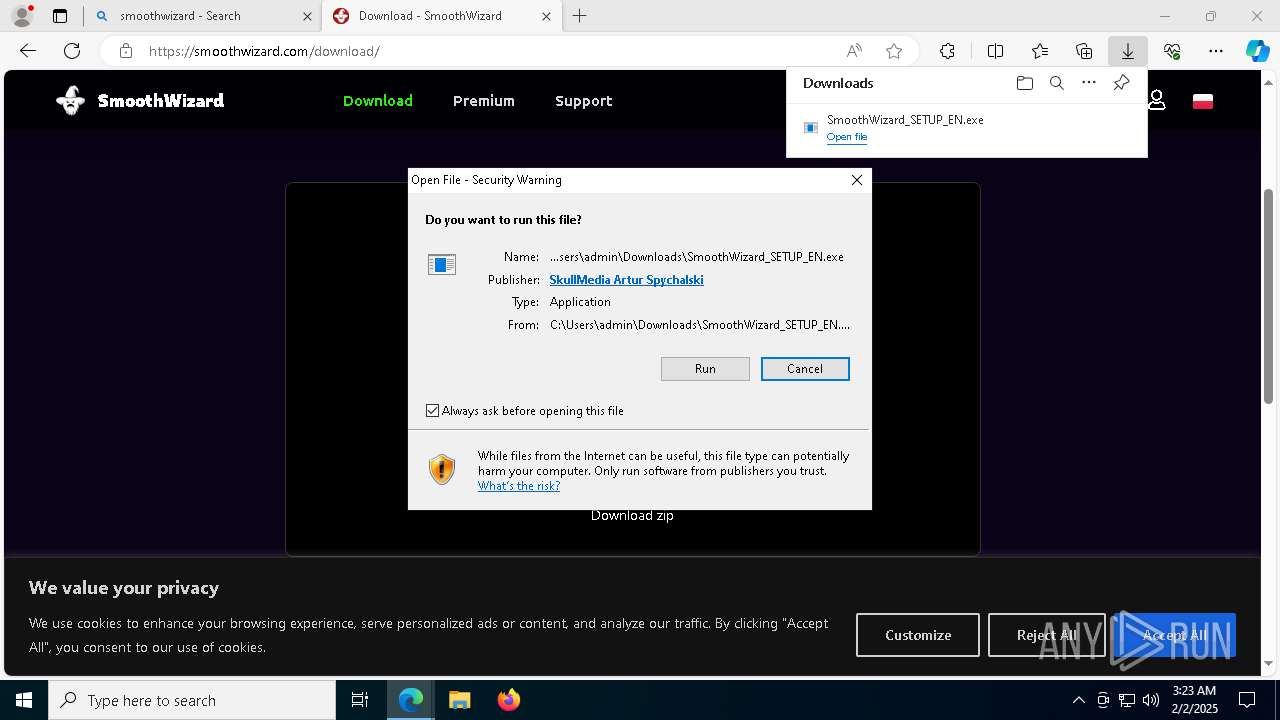The width and height of the screenshot is (1280, 720).
Task: Open Windows Start menu
Action: click(24, 700)
